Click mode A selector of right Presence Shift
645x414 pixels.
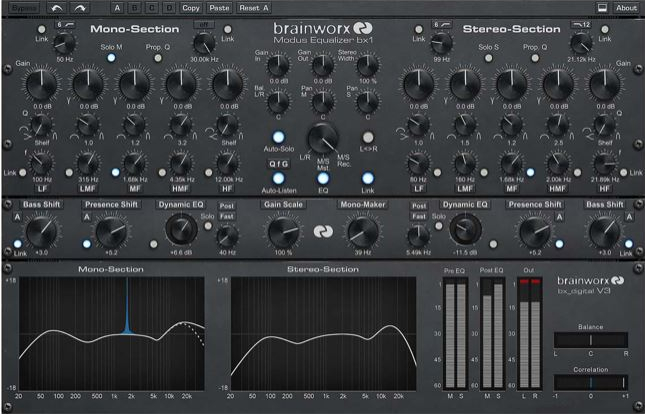(559, 217)
